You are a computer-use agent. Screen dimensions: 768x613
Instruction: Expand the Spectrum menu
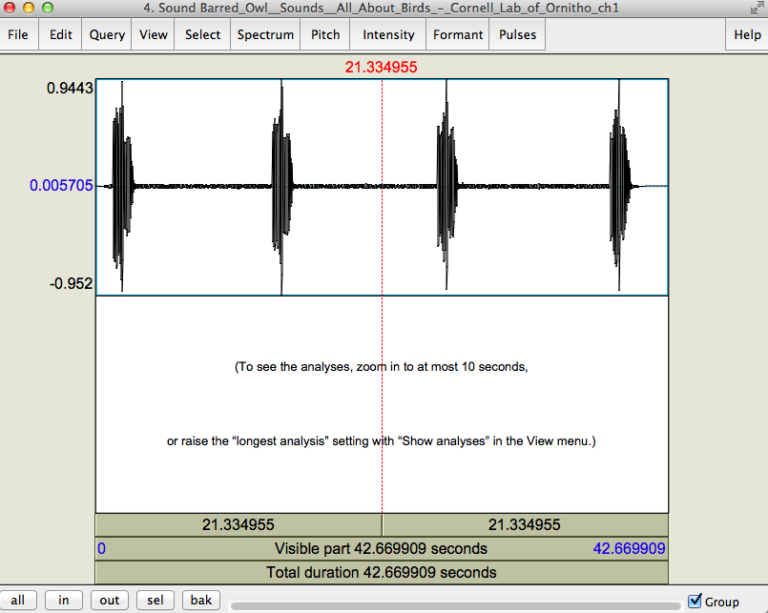[265, 34]
